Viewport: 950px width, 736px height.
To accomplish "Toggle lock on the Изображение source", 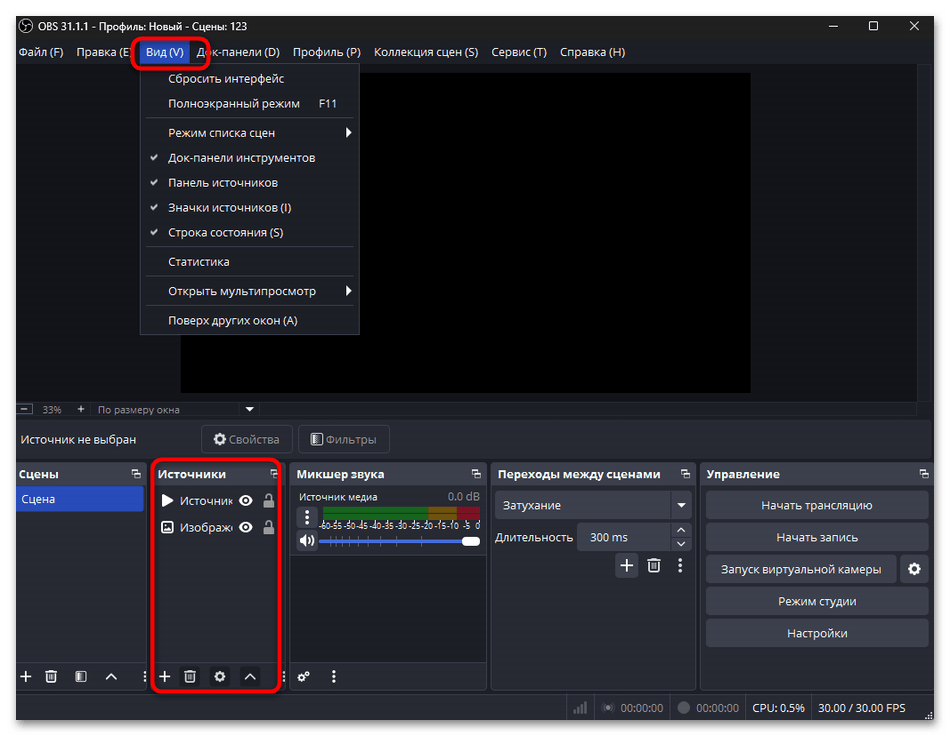I will (268, 527).
